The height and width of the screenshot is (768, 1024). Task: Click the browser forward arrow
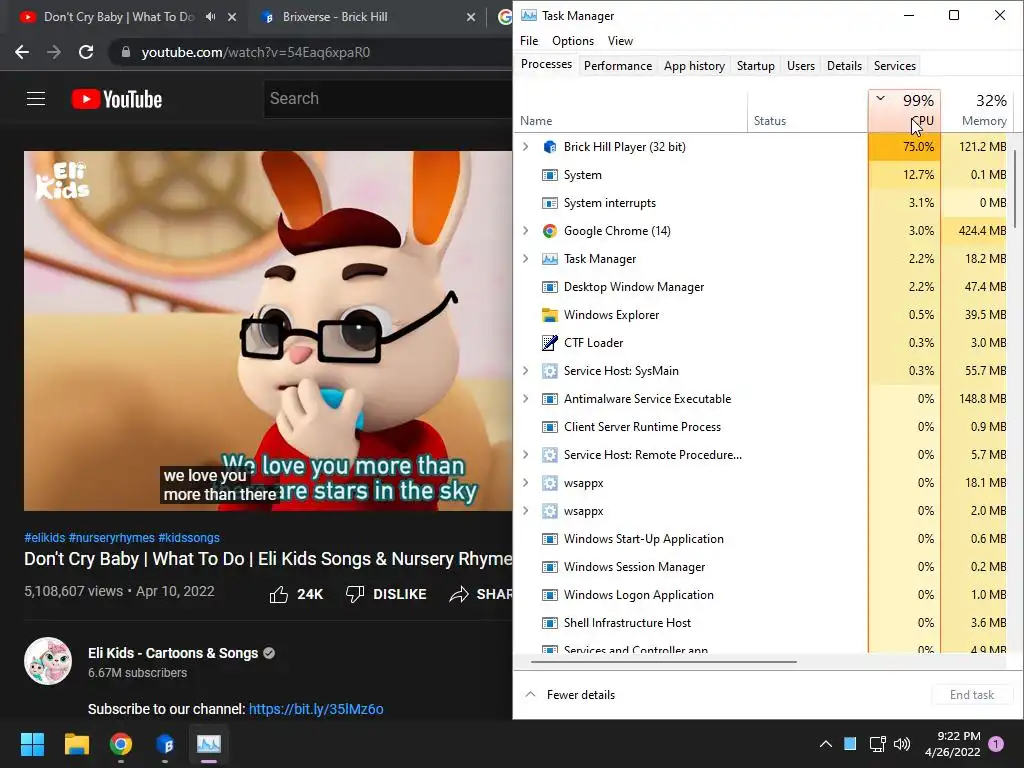pos(54,52)
